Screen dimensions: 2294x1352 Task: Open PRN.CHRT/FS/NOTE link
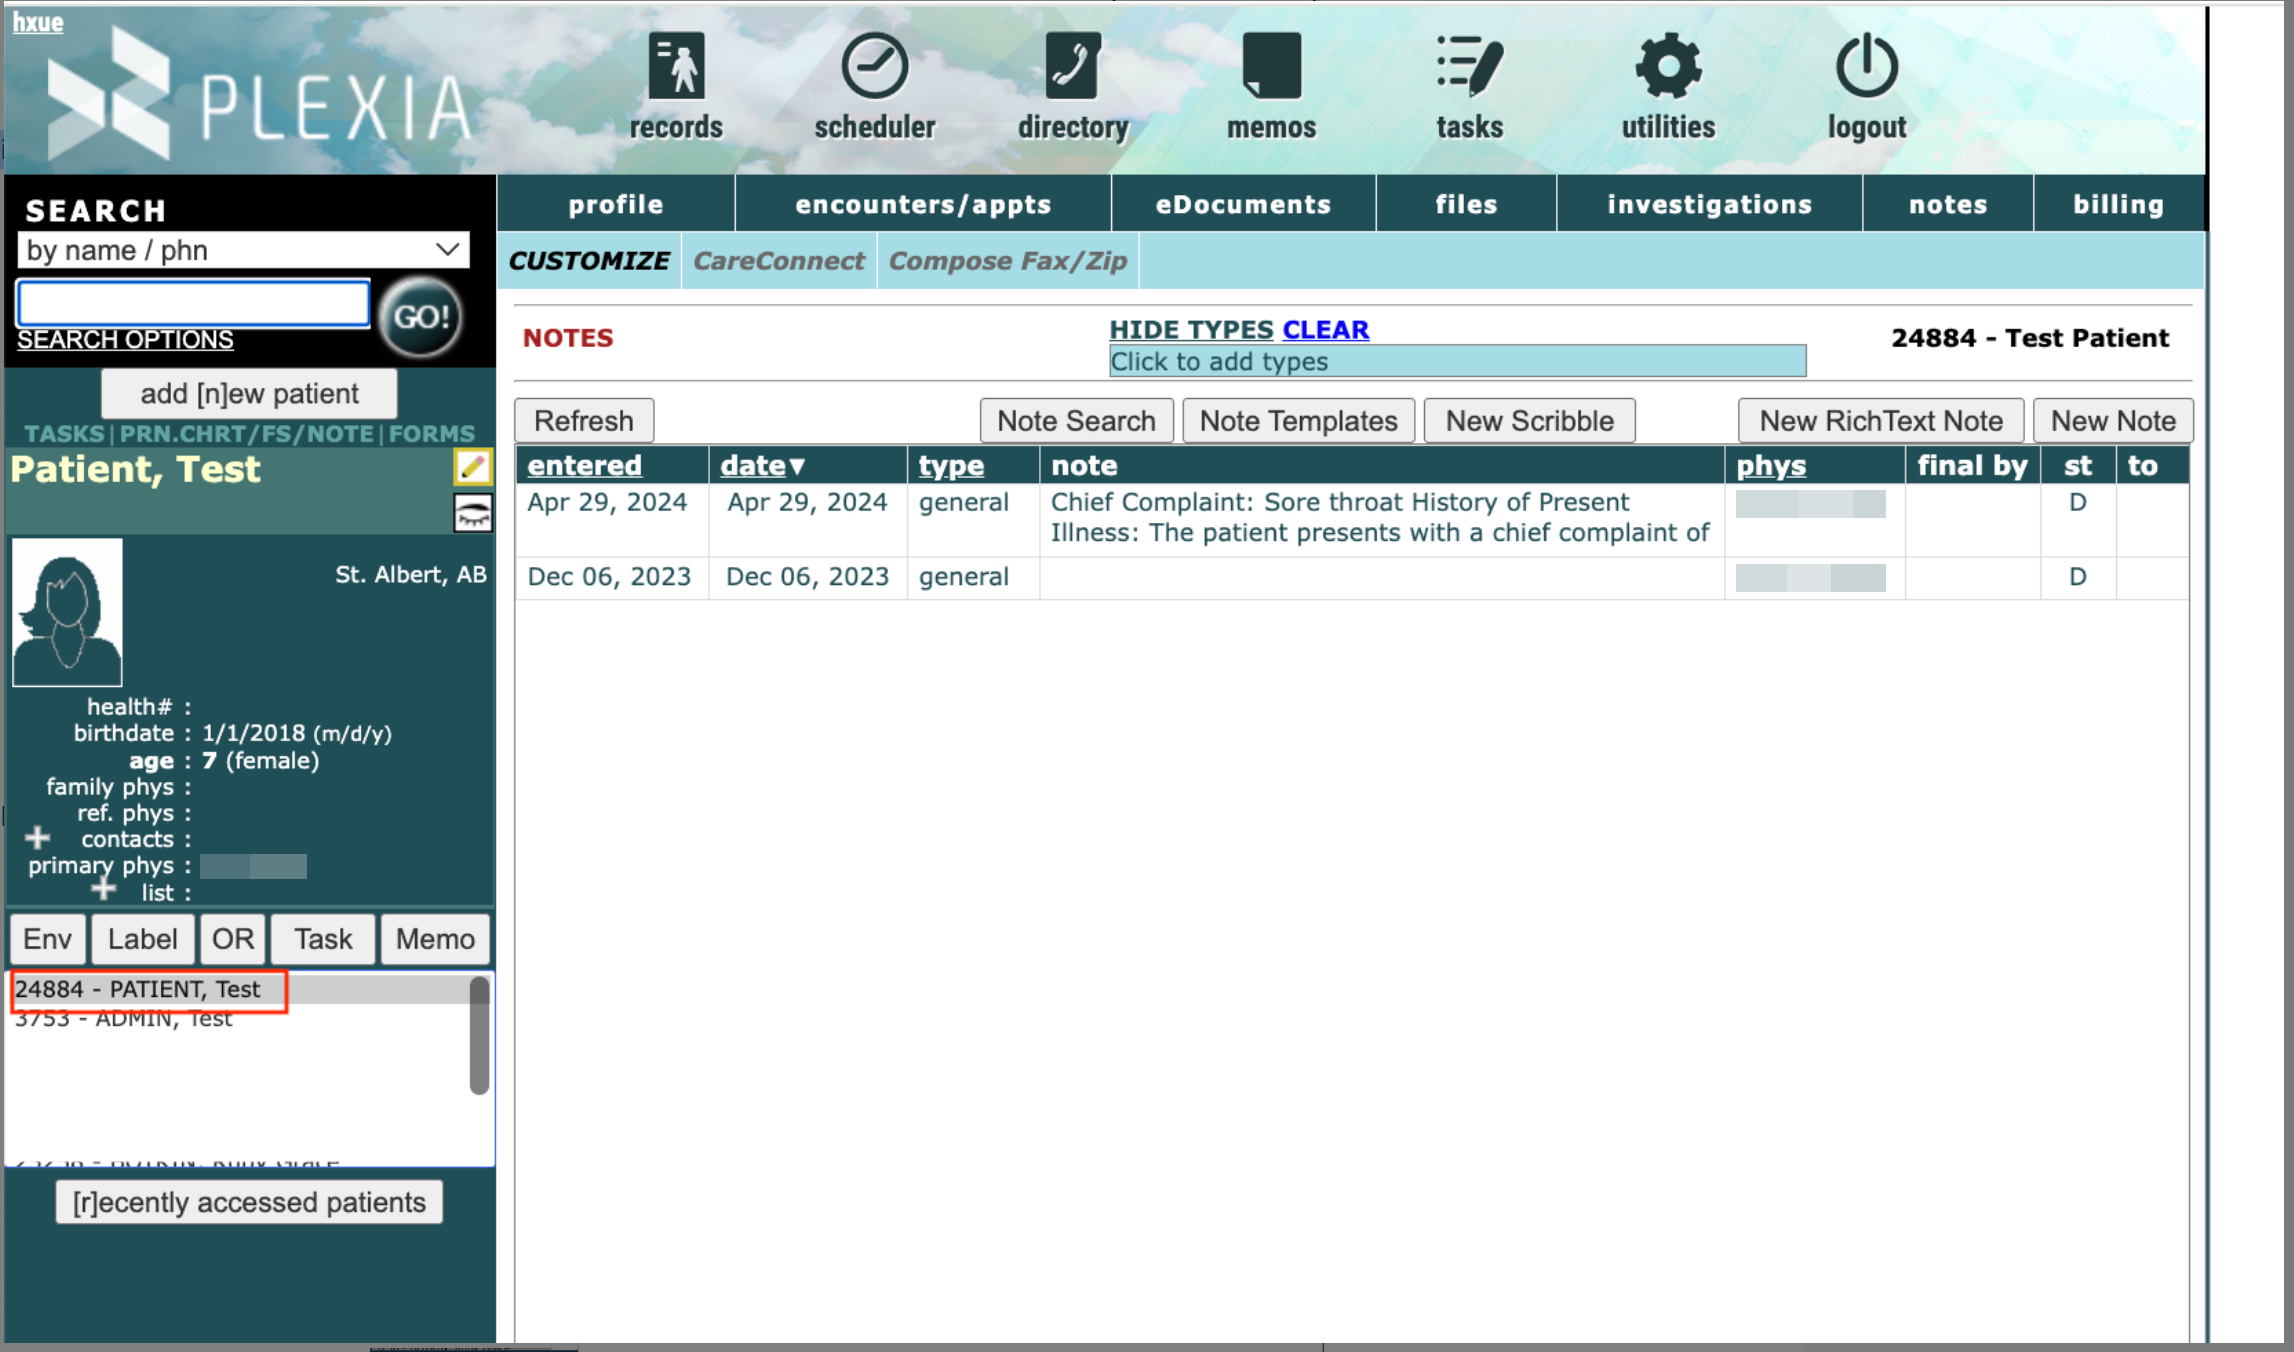[x=247, y=434]
